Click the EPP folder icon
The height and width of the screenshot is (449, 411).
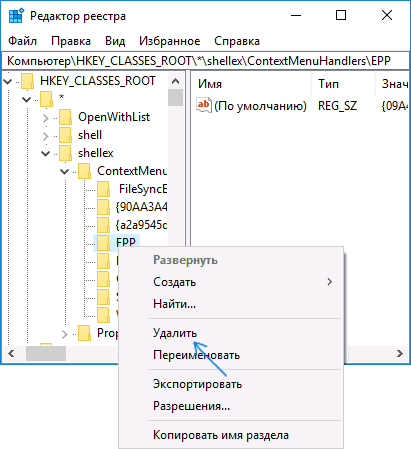[103, 243]
